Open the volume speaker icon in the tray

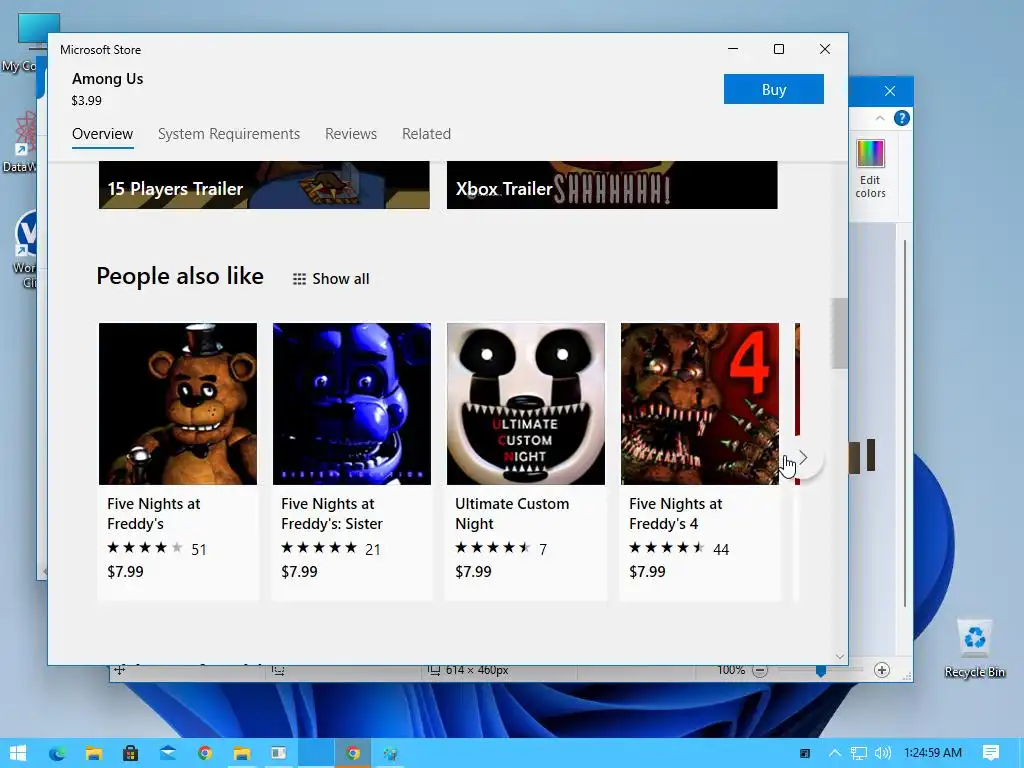click(882, 753)
